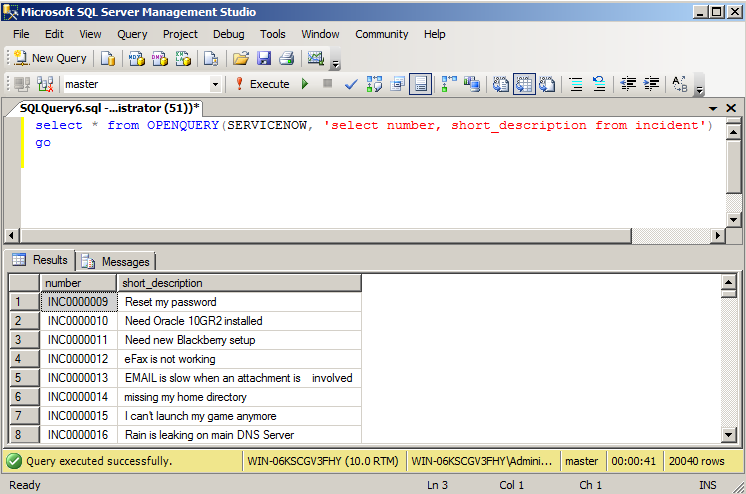Open Database Engine Query icon
Image resolution: width=746 pixels, height=494 pixels.
[x=108, y=58]
